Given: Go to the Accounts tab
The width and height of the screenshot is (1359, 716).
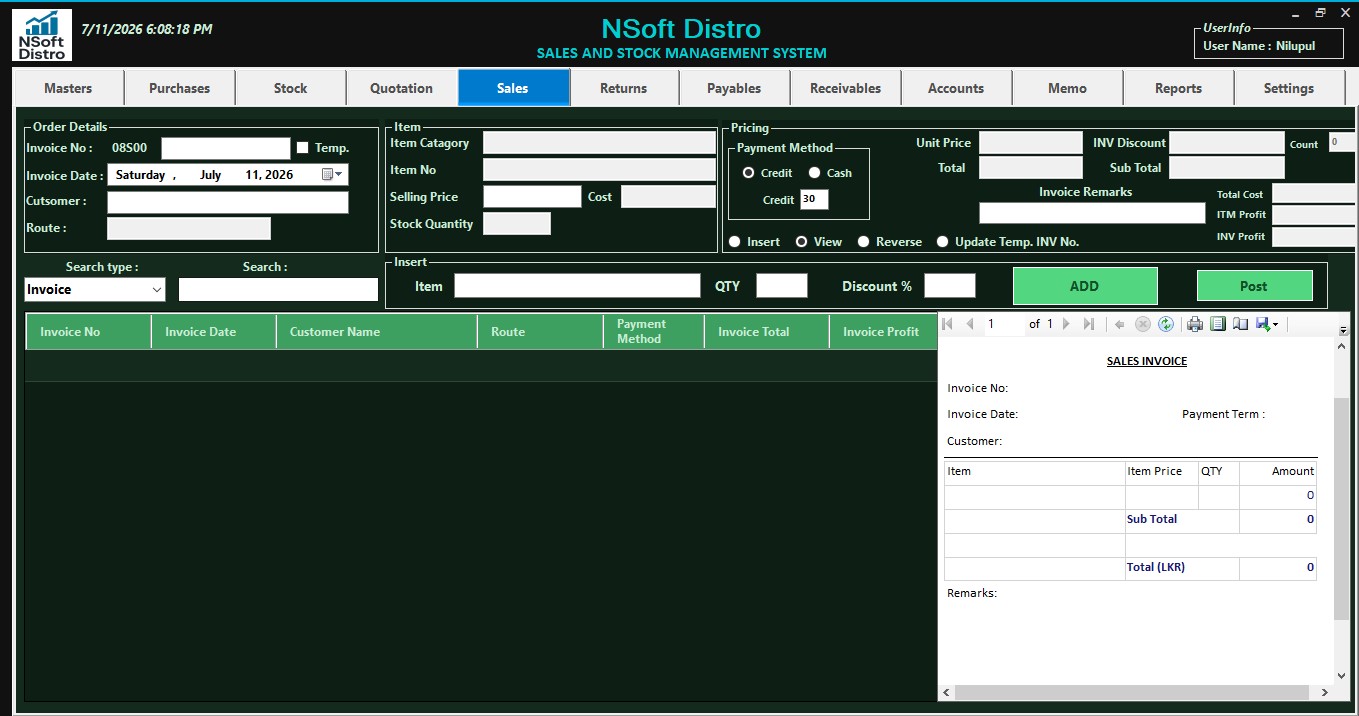Looking at the screenshot, I should (956, 88).
